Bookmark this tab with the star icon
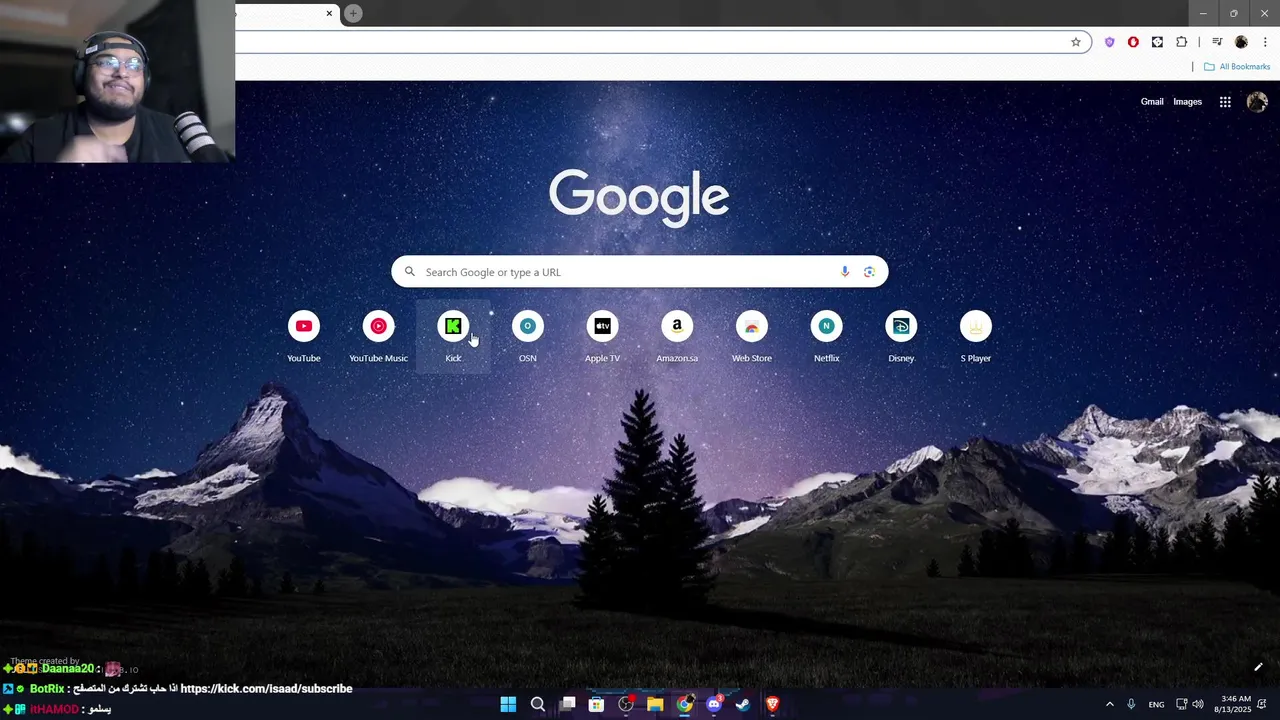This screenshot has height=720, width=1280. (1076, 42)
